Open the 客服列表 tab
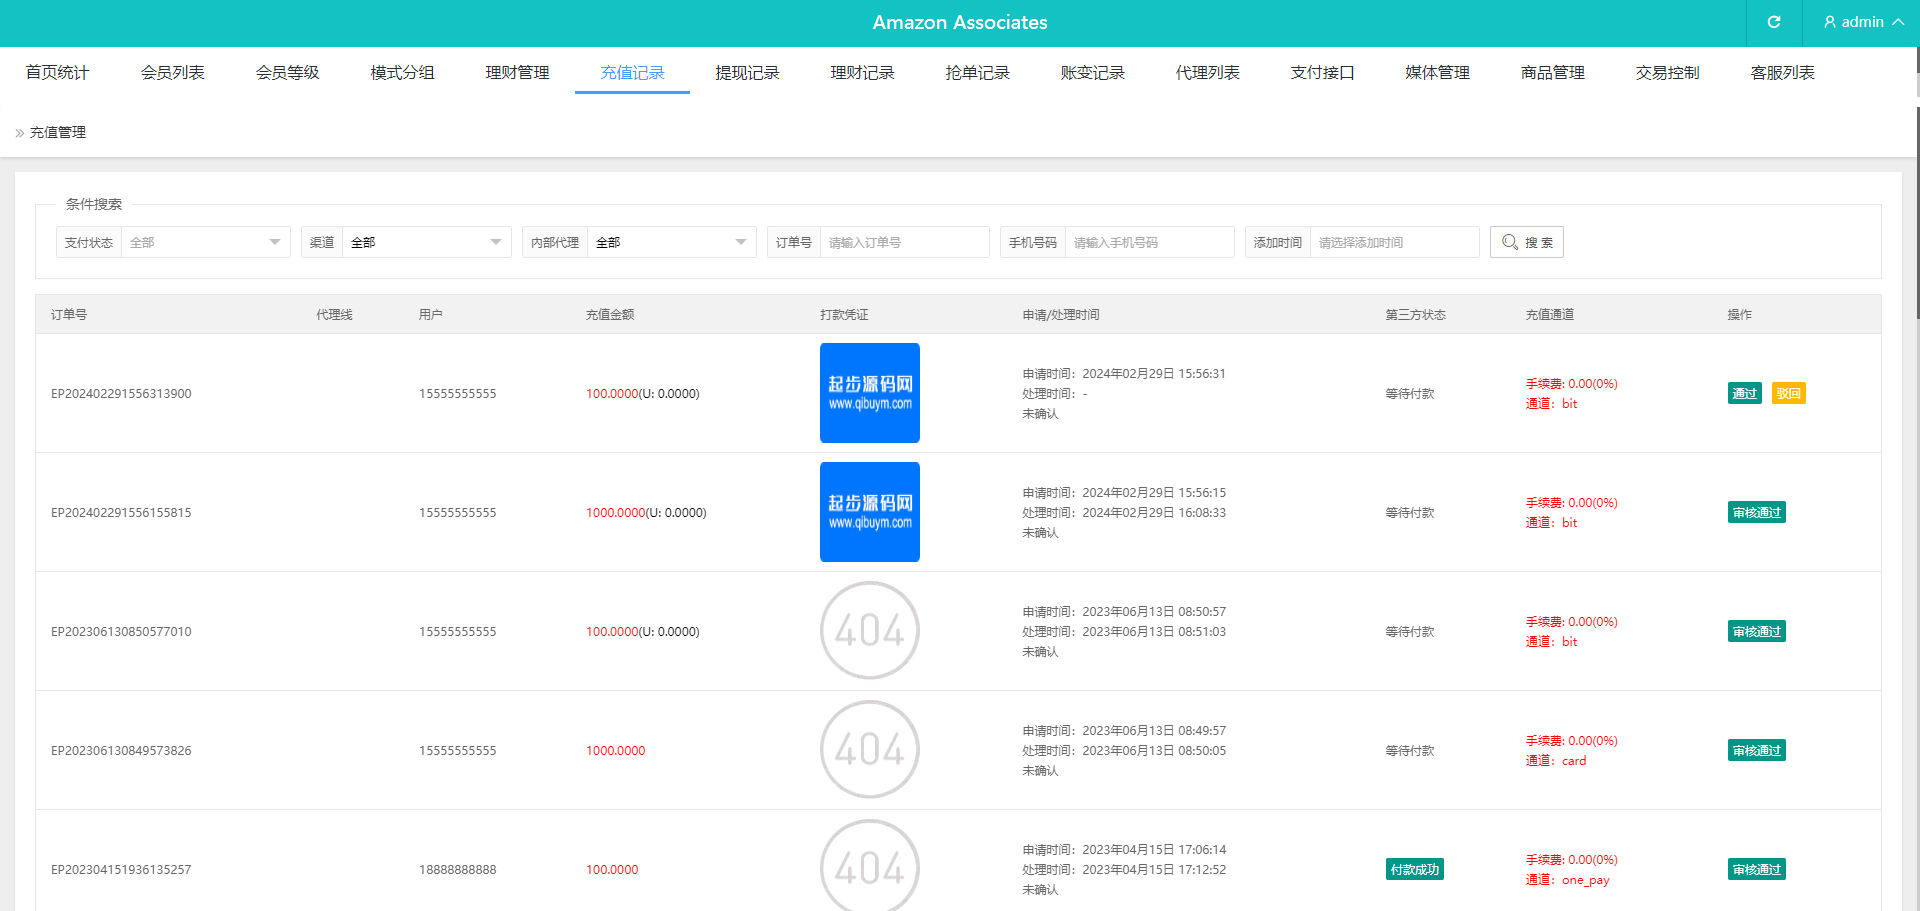Screen dimensions: 1920x911 tap(1782, 73)
